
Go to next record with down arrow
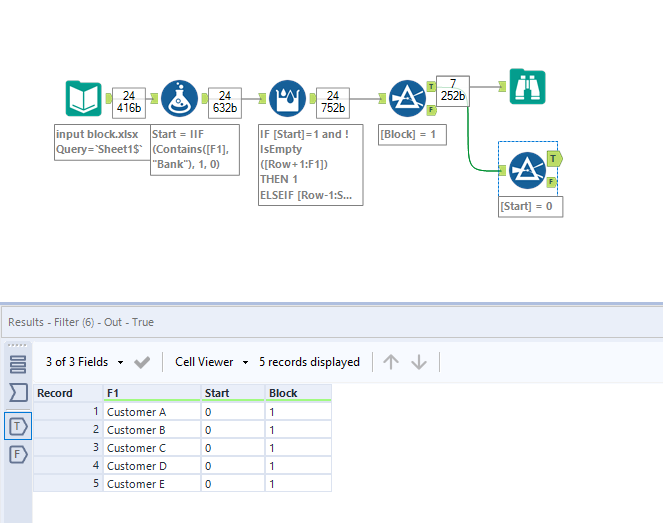[418, 362]
